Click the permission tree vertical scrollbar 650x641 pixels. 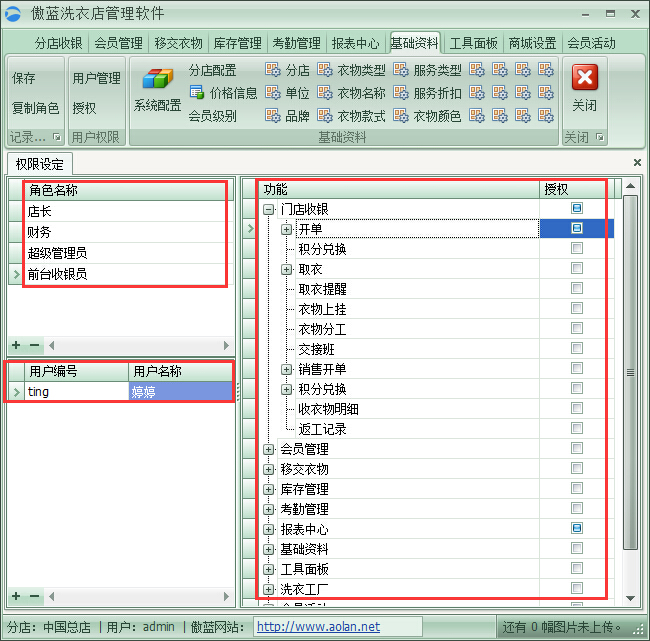(630, 372)
